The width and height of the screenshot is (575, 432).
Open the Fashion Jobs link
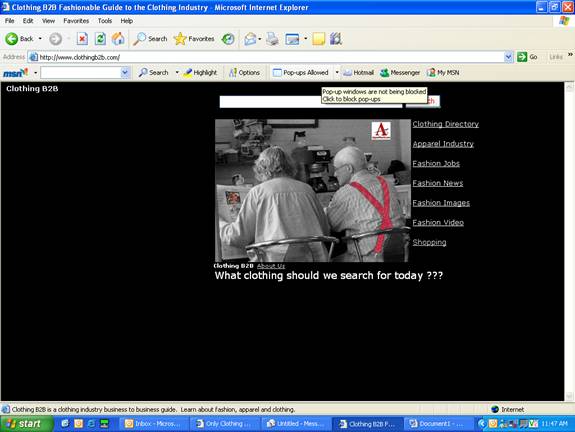[x=436, y=164]
